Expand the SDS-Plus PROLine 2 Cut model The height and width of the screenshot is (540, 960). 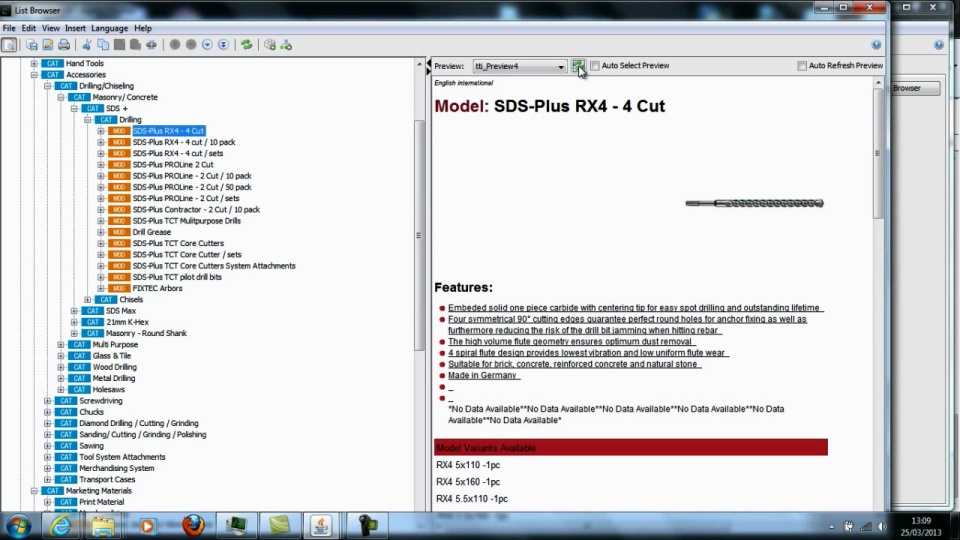tap(101, 165)
